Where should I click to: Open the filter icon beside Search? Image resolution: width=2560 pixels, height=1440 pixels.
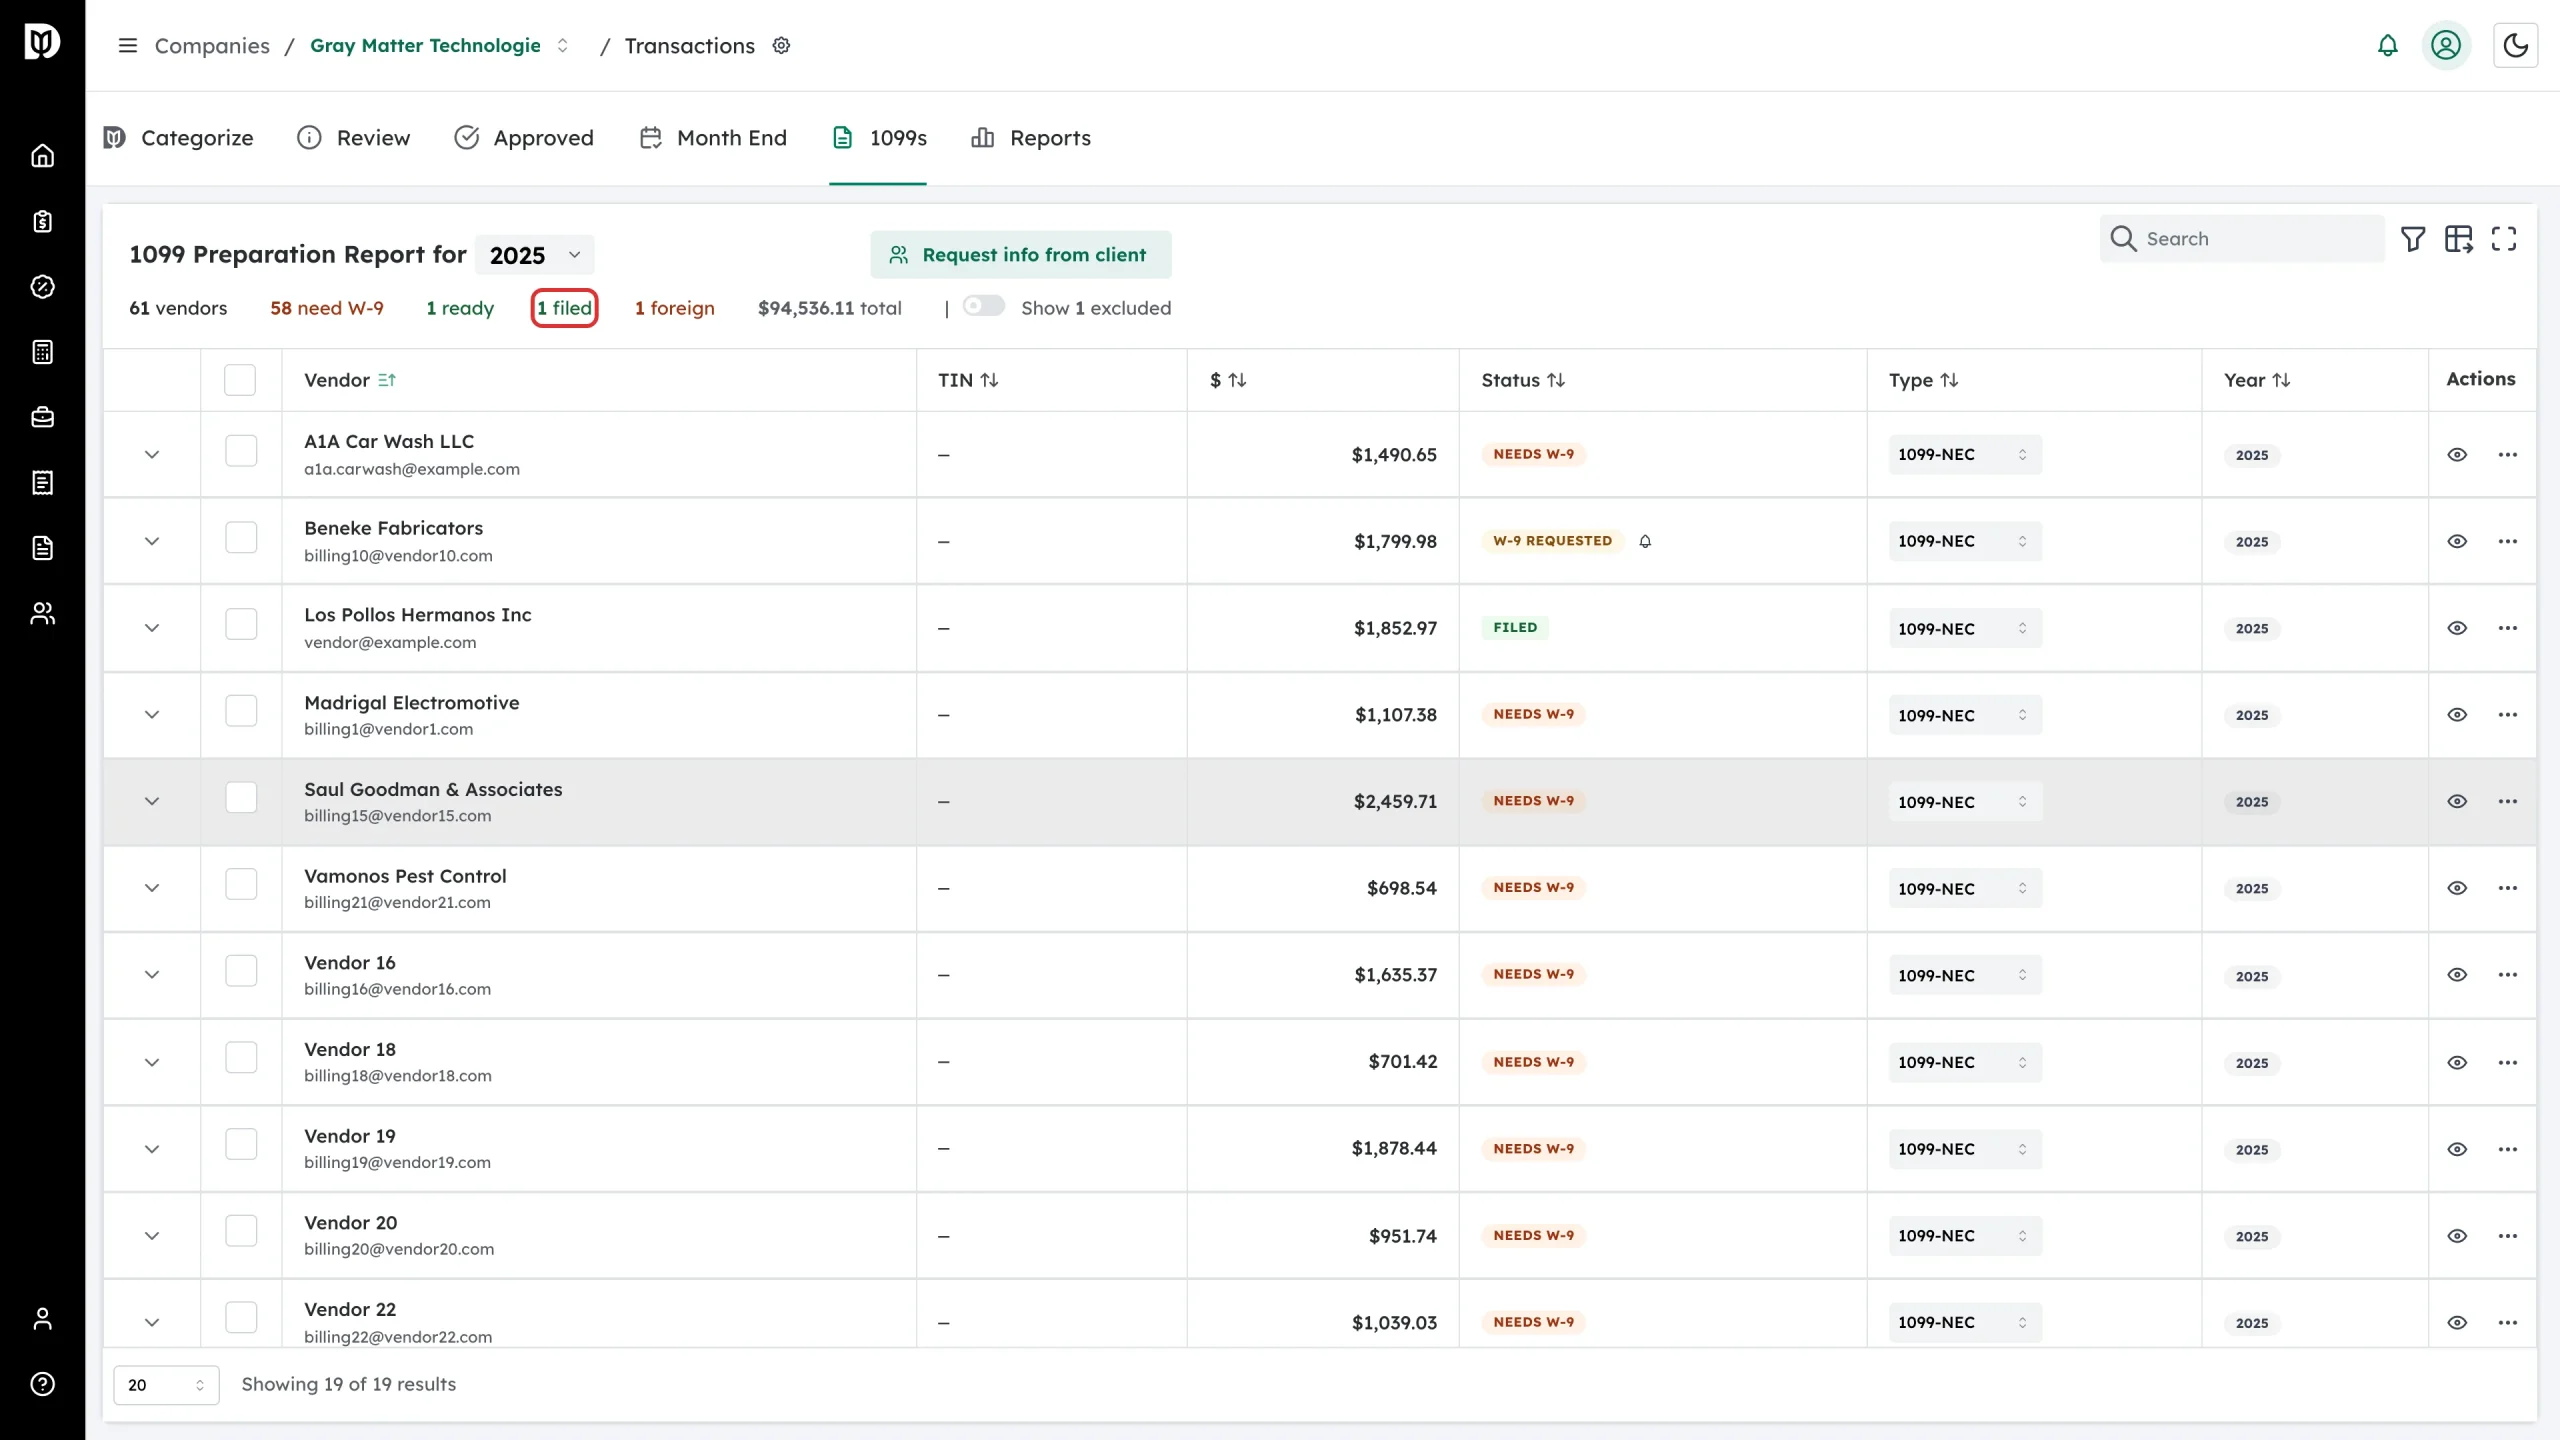[x=2413, y=239]
